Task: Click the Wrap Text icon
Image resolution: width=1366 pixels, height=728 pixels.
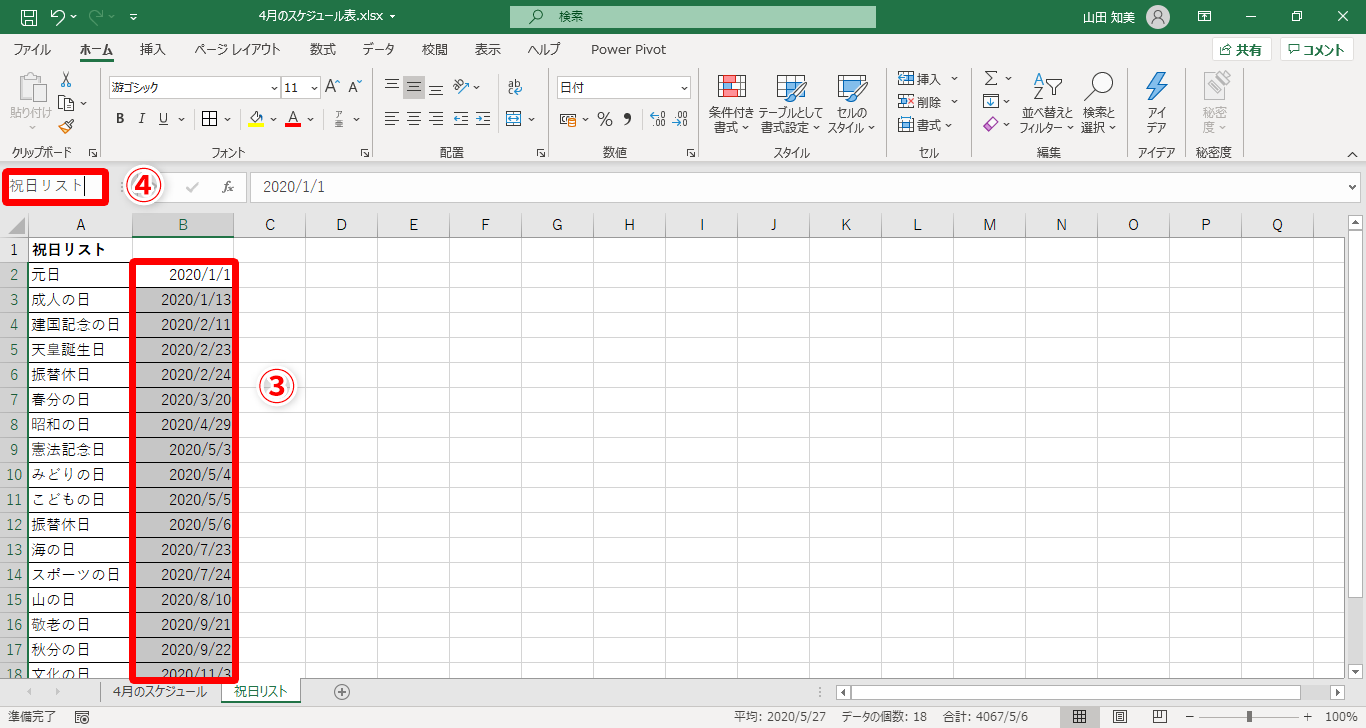Action: click(515, 87)
